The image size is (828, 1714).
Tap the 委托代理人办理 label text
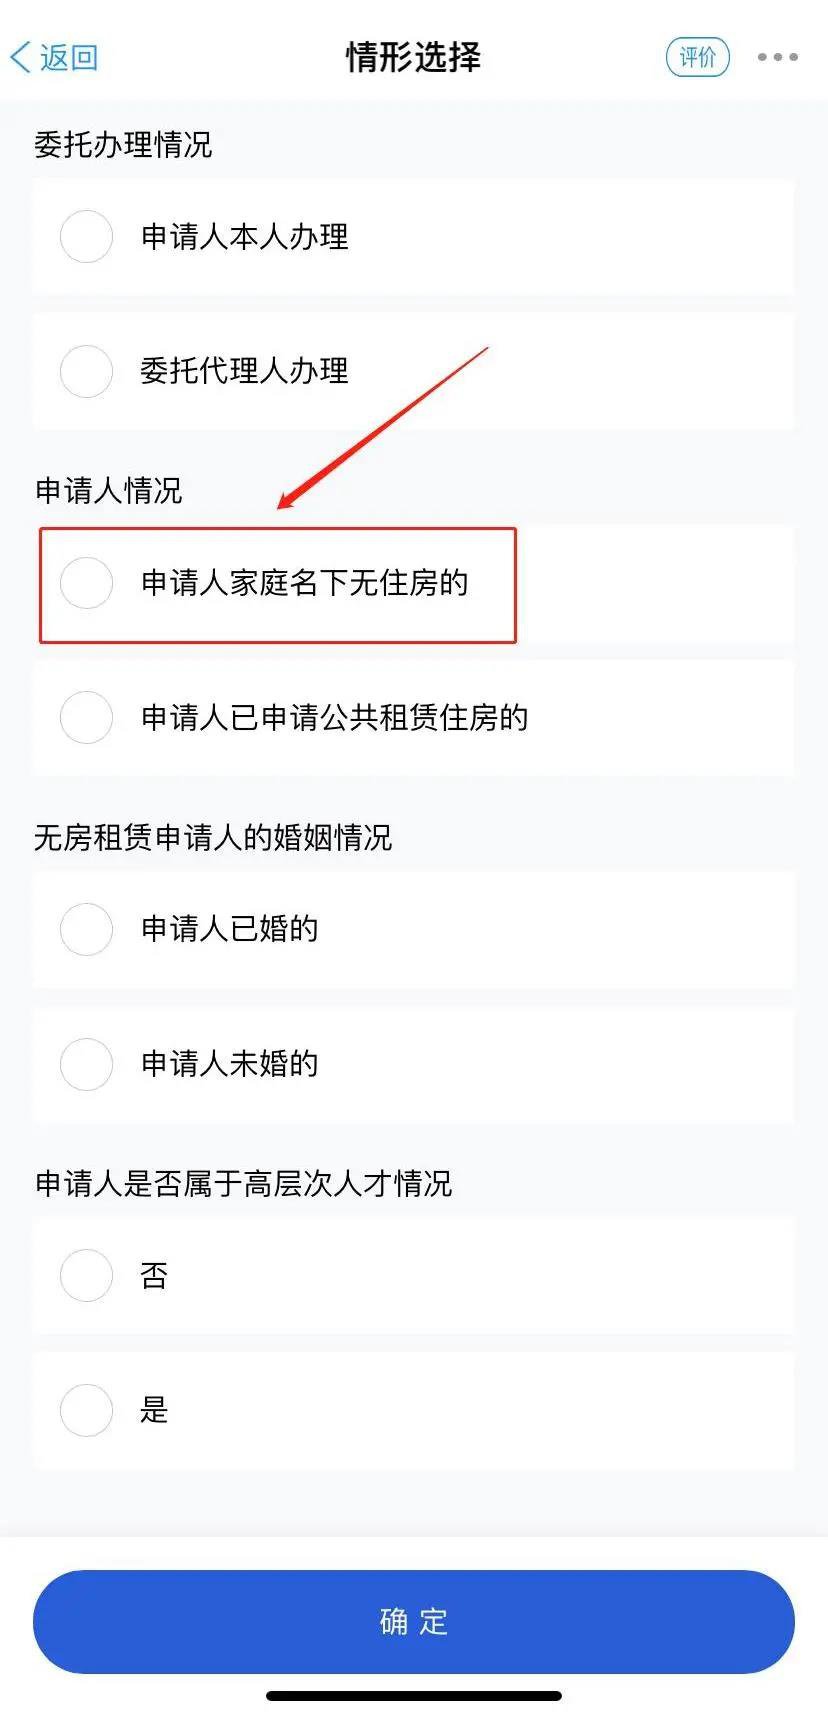point(245,371)
